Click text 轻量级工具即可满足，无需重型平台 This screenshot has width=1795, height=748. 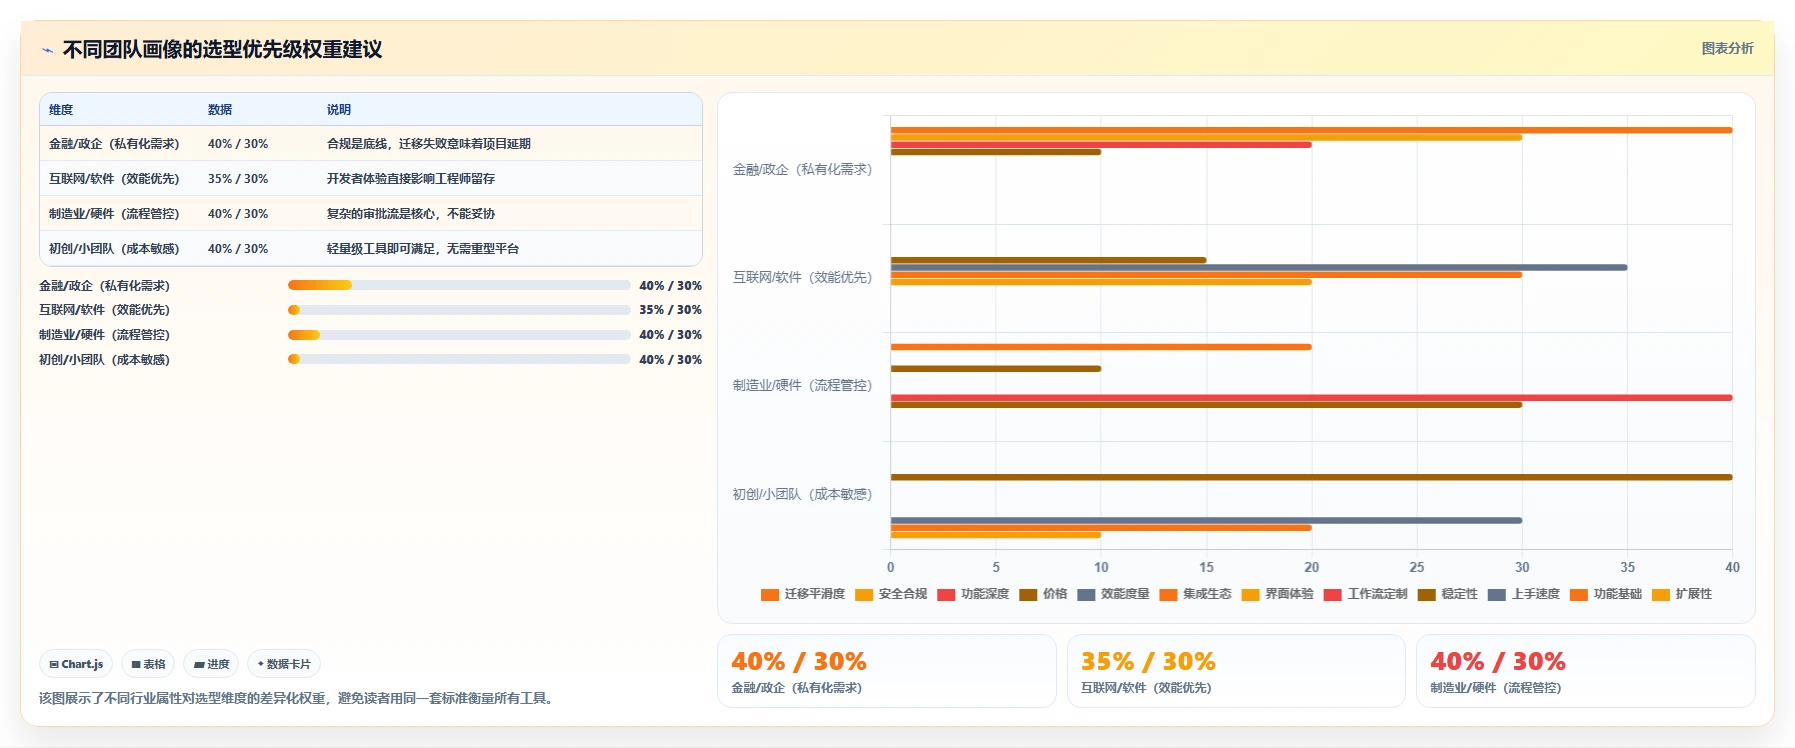point(423,249)
